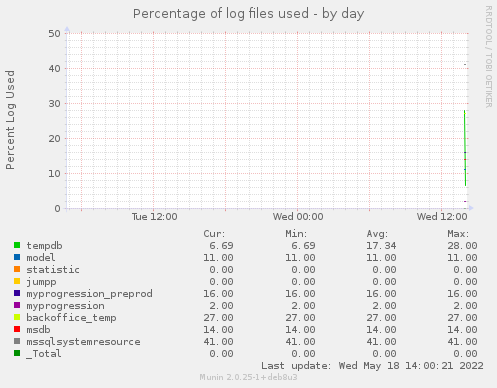Viewport: 497px width, 388px height.
Task: Select the msdb legend label
Action: tap(38, 330)
